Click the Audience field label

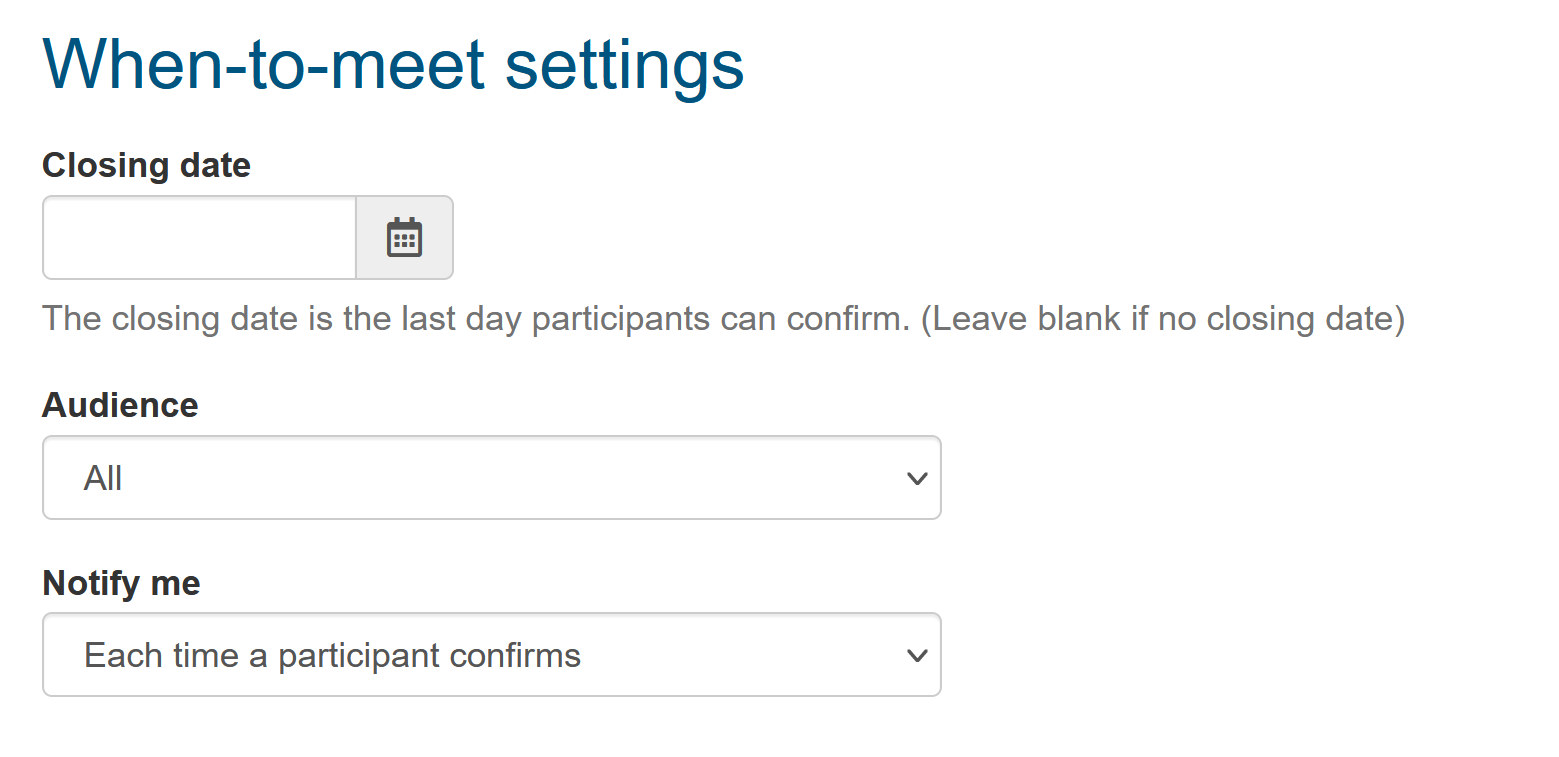[120, 405]
